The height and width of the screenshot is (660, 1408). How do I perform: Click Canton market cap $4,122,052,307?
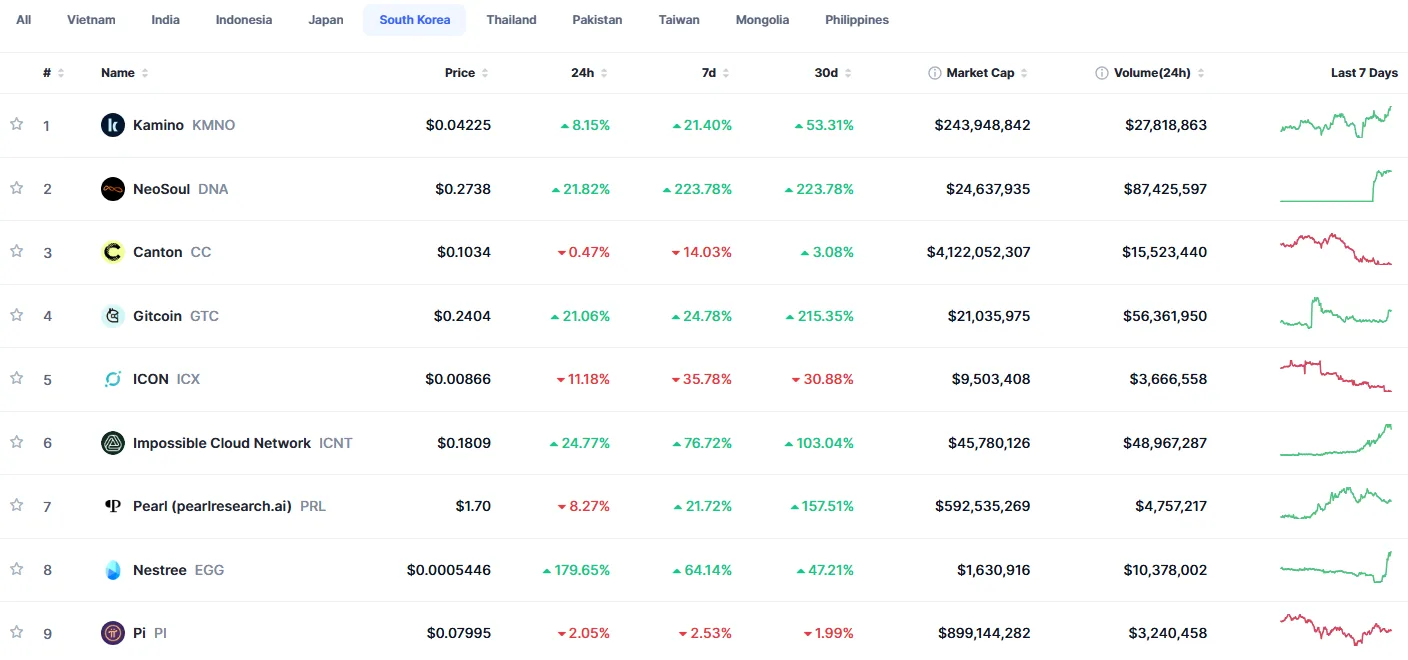coord(979,252)
